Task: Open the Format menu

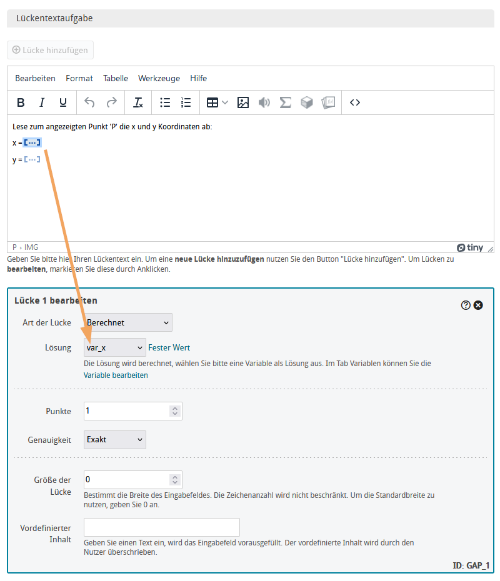Action: [x=79, y=78]
